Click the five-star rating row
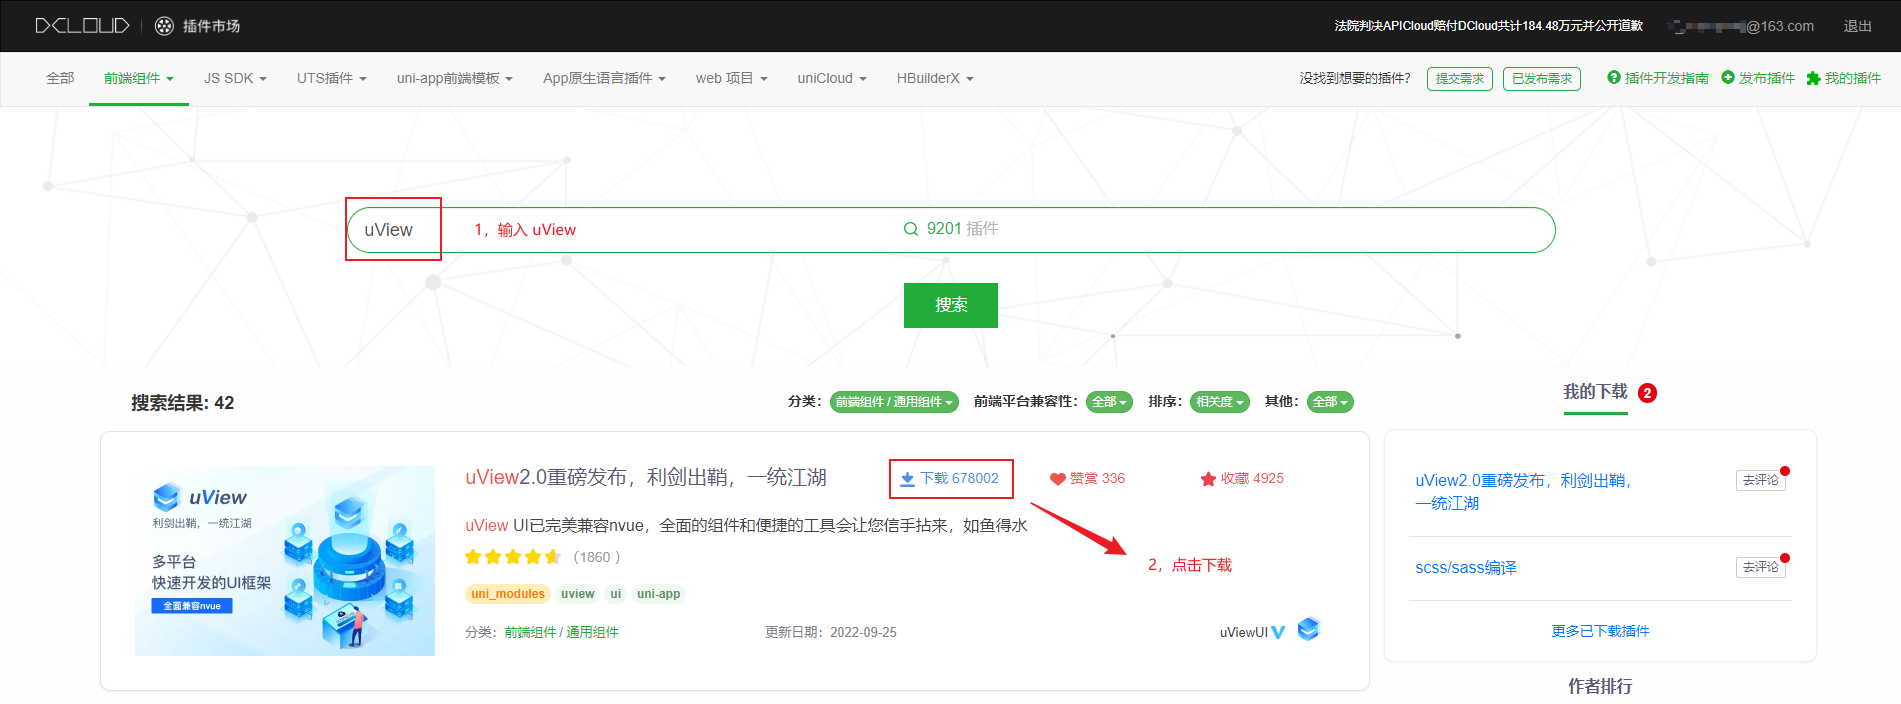Viewport: 1901px width, 704px height. [x=513, y=557]
